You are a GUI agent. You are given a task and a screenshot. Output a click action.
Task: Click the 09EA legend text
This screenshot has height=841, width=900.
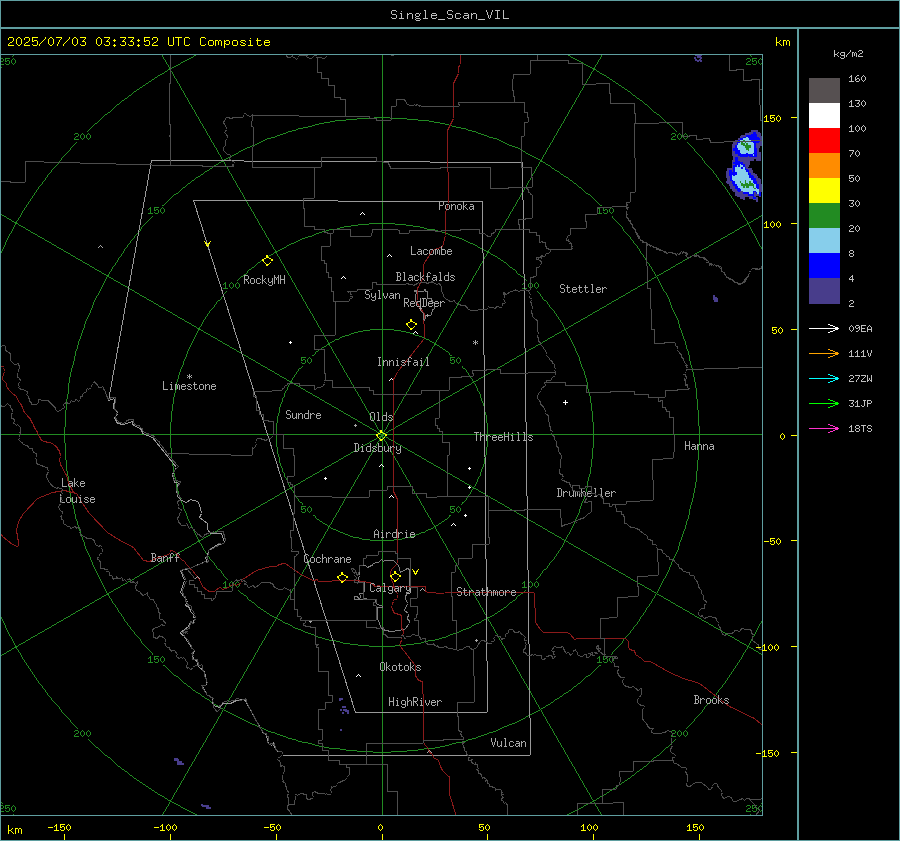[860, 329]
